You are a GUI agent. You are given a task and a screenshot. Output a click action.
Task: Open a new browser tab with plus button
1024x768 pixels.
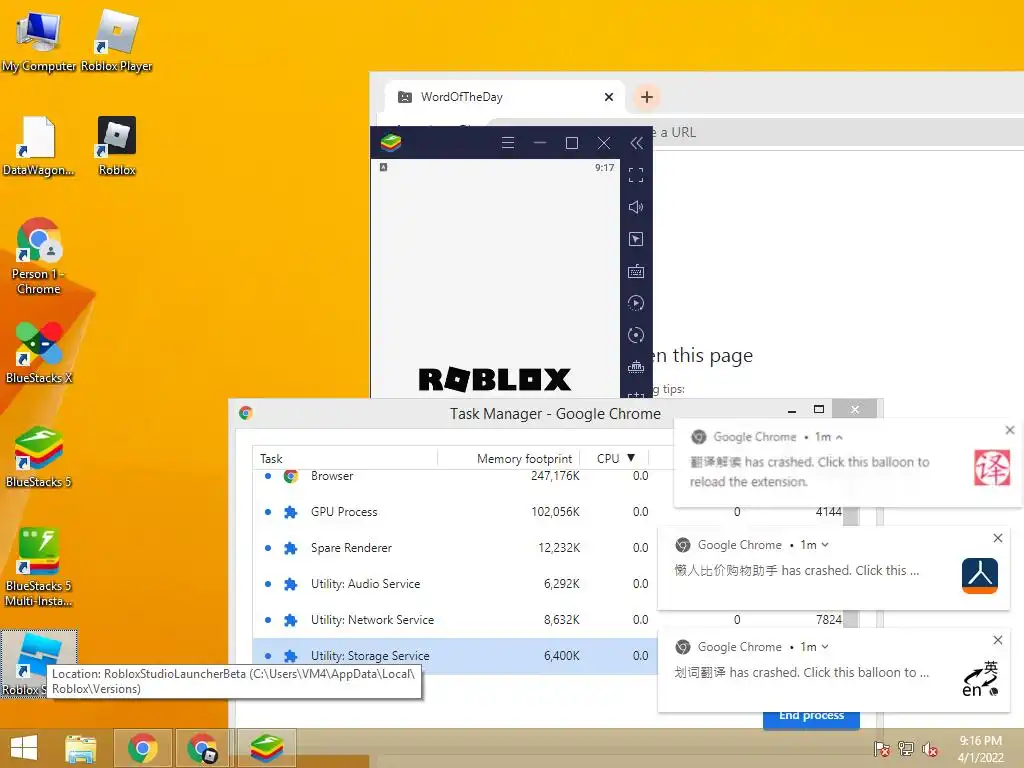(x=647, y=97)
